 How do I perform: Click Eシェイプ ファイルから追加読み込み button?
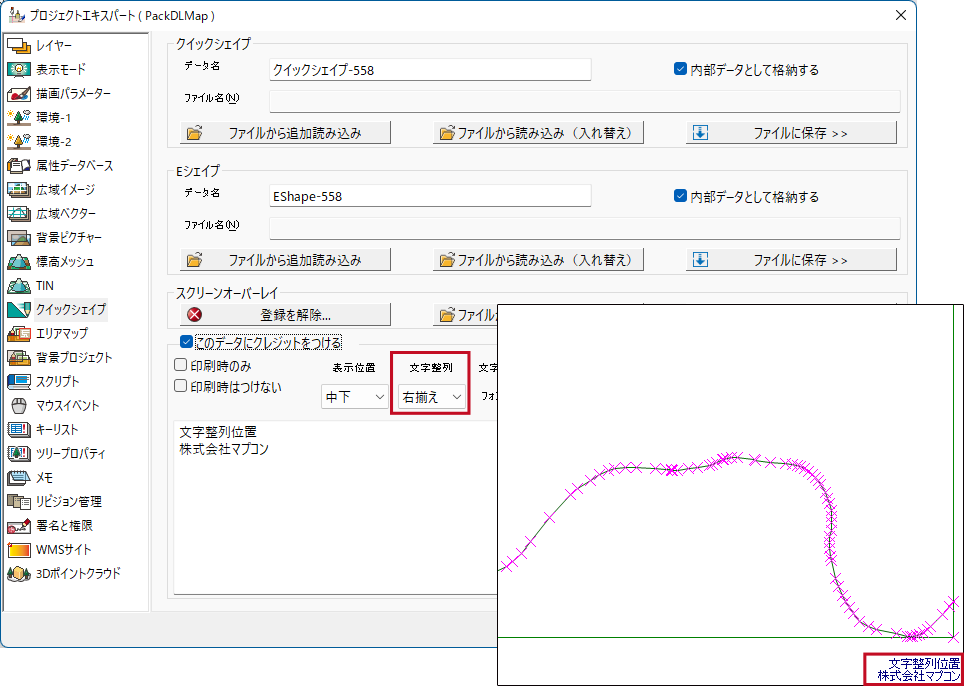tap(285, 260)
